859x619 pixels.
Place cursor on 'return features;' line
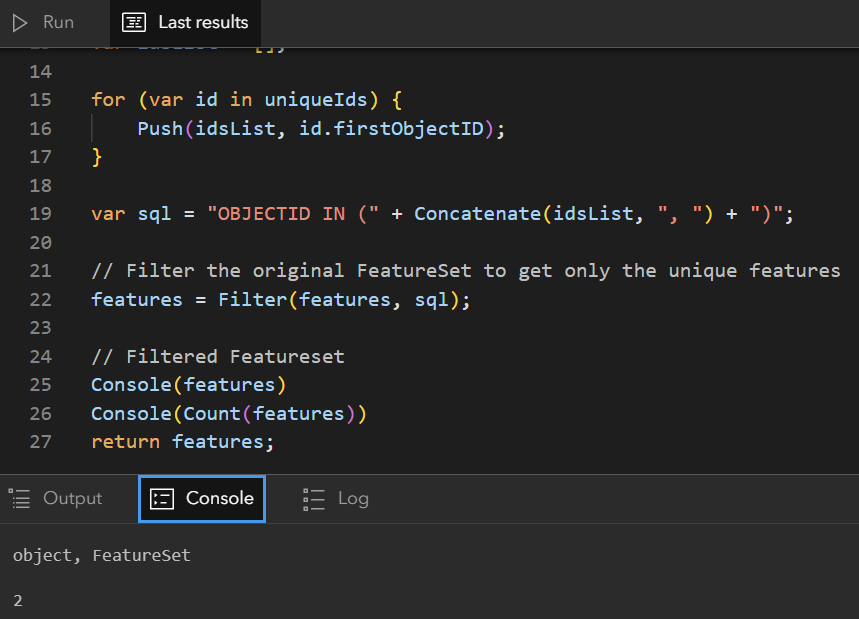pos(182,441)
